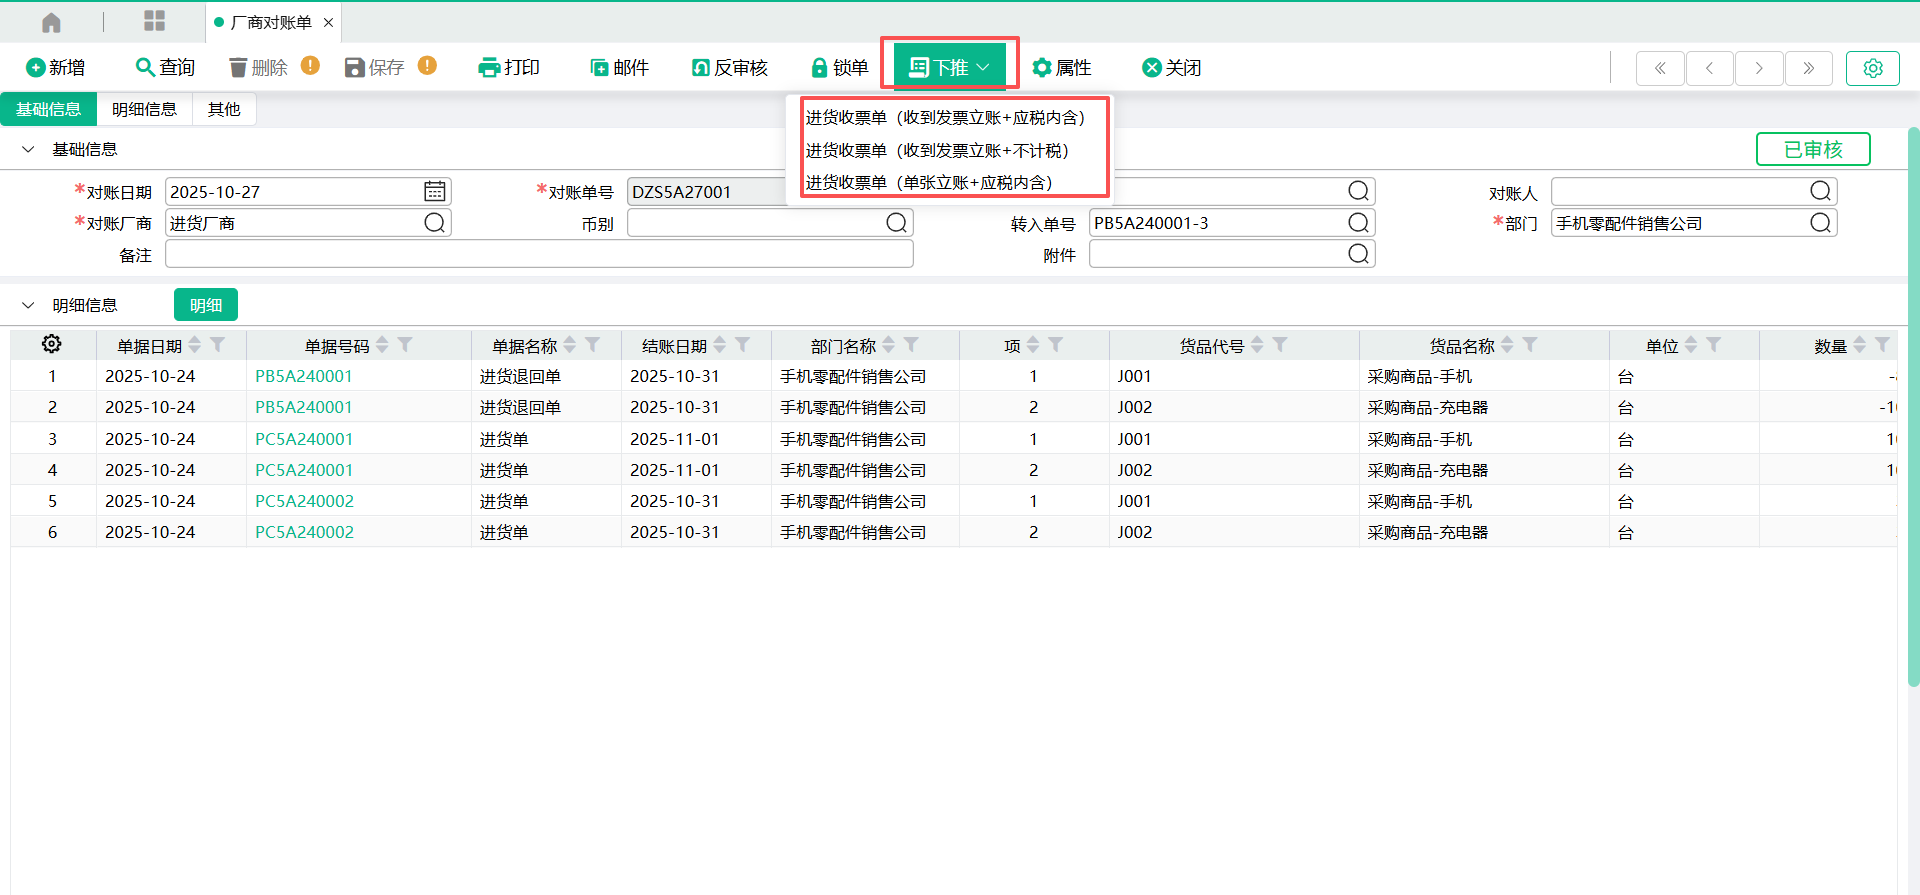Click the green 明细 button

pyautogui.click(x=205, y=305)
